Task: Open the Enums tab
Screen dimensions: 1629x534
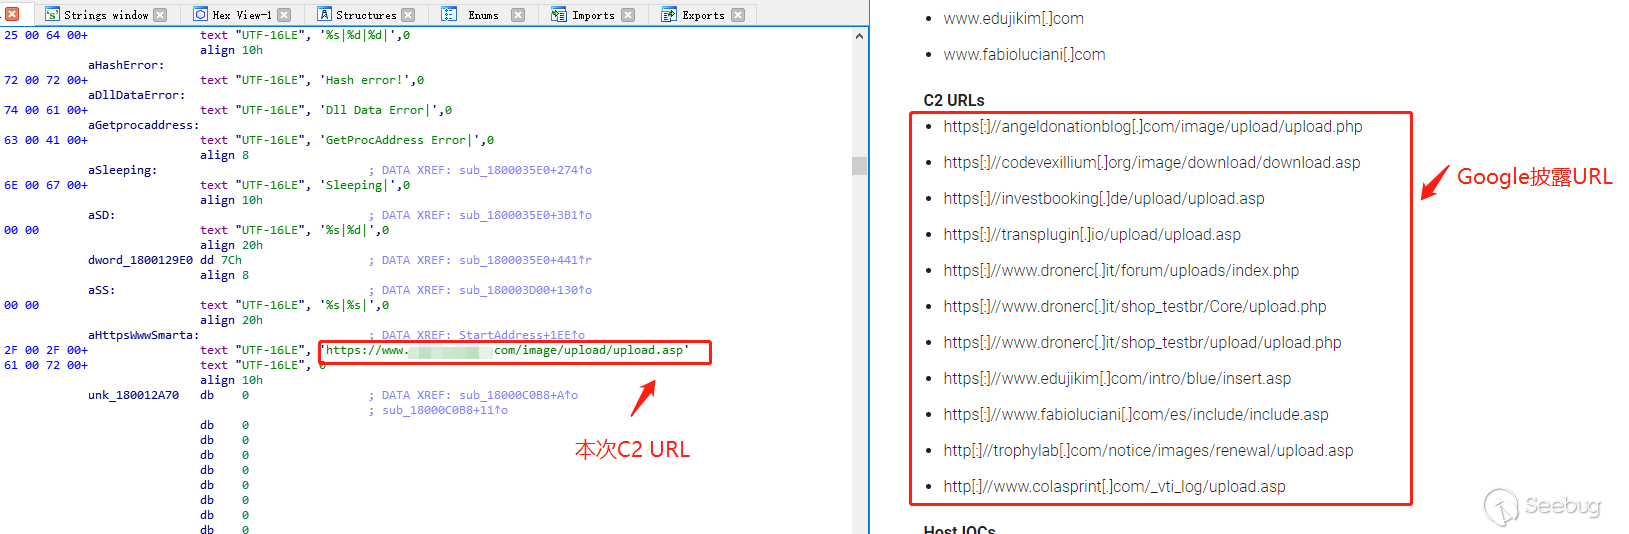Action: point(483,15)
